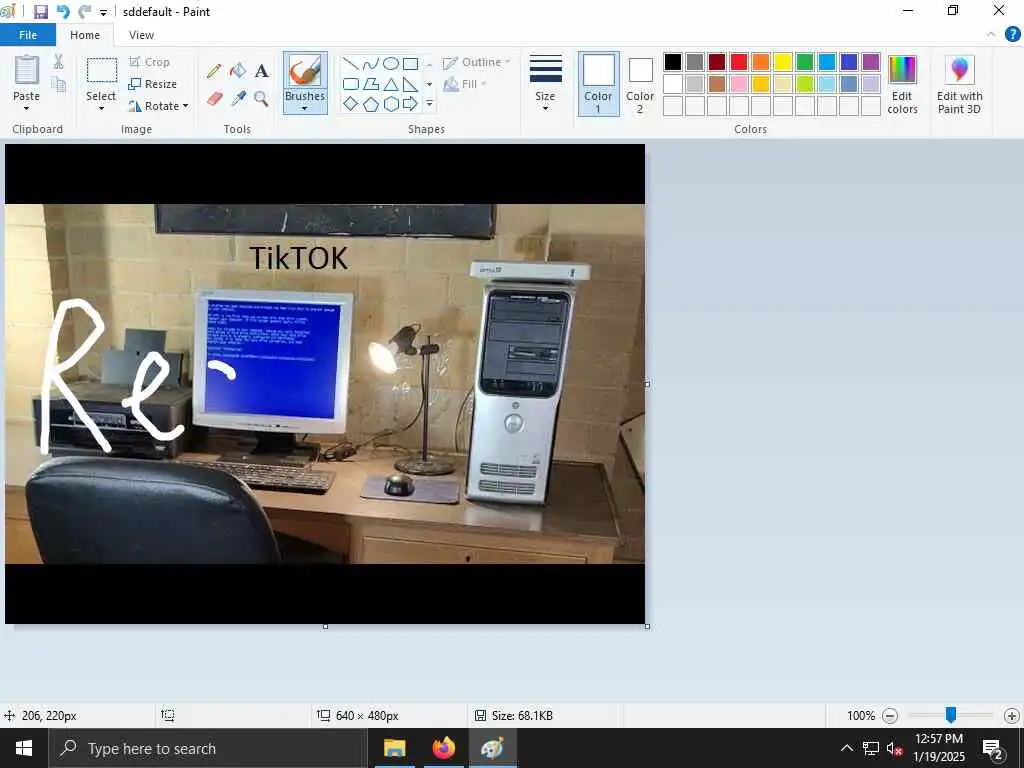The image size is (1024, 768).
Task: Open Firefox from the taskbar
Action: tap(443, 748)
